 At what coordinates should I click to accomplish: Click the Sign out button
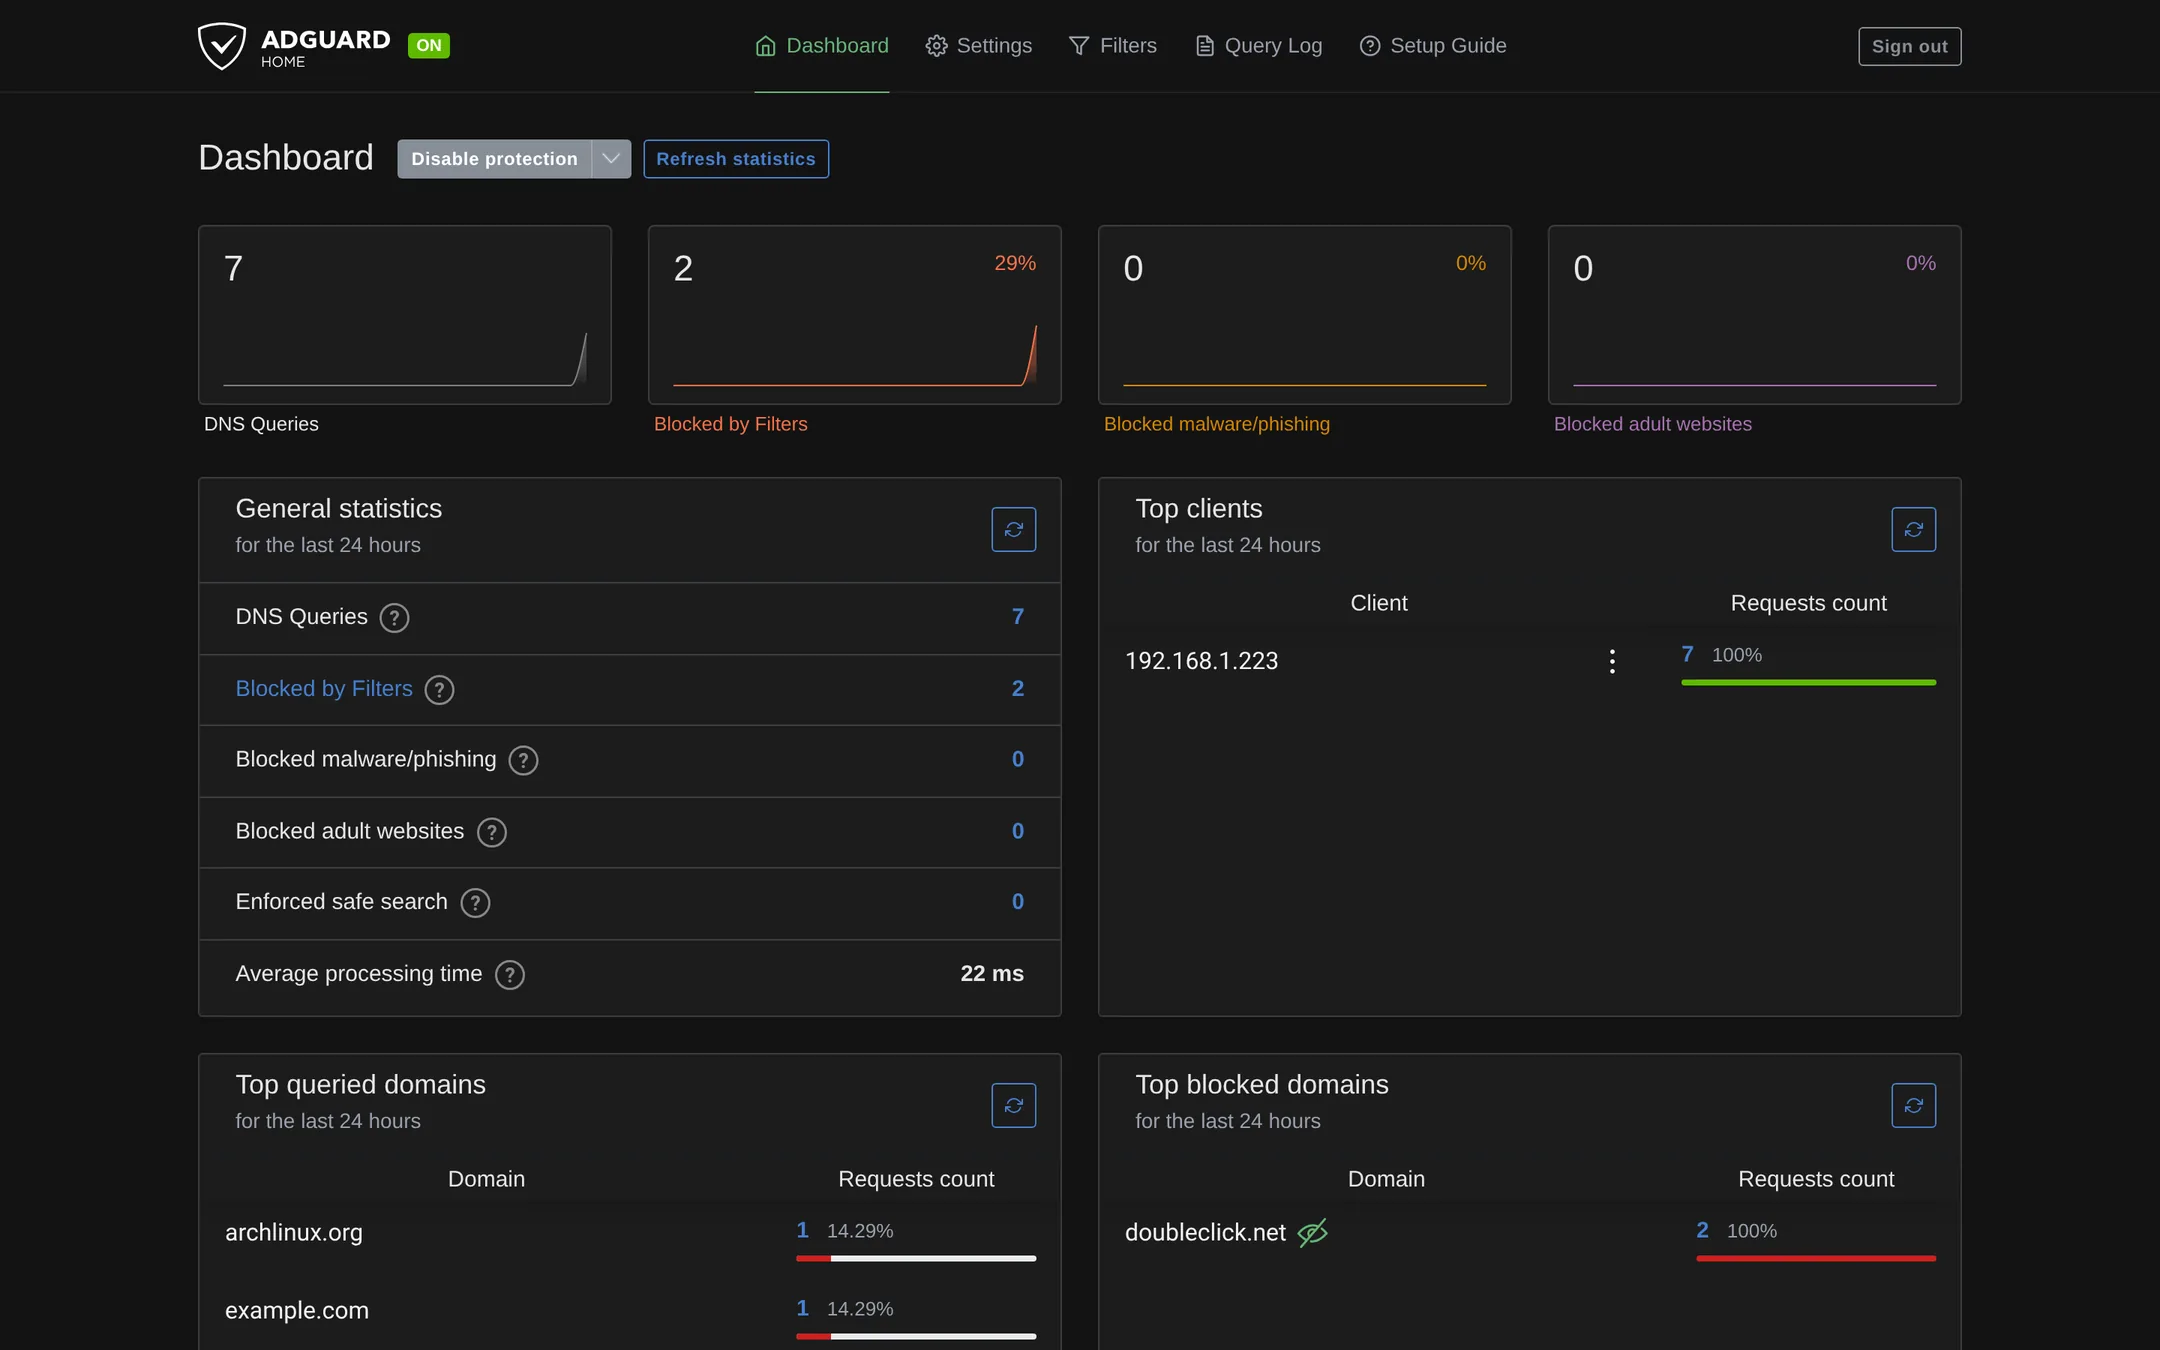1909,46
